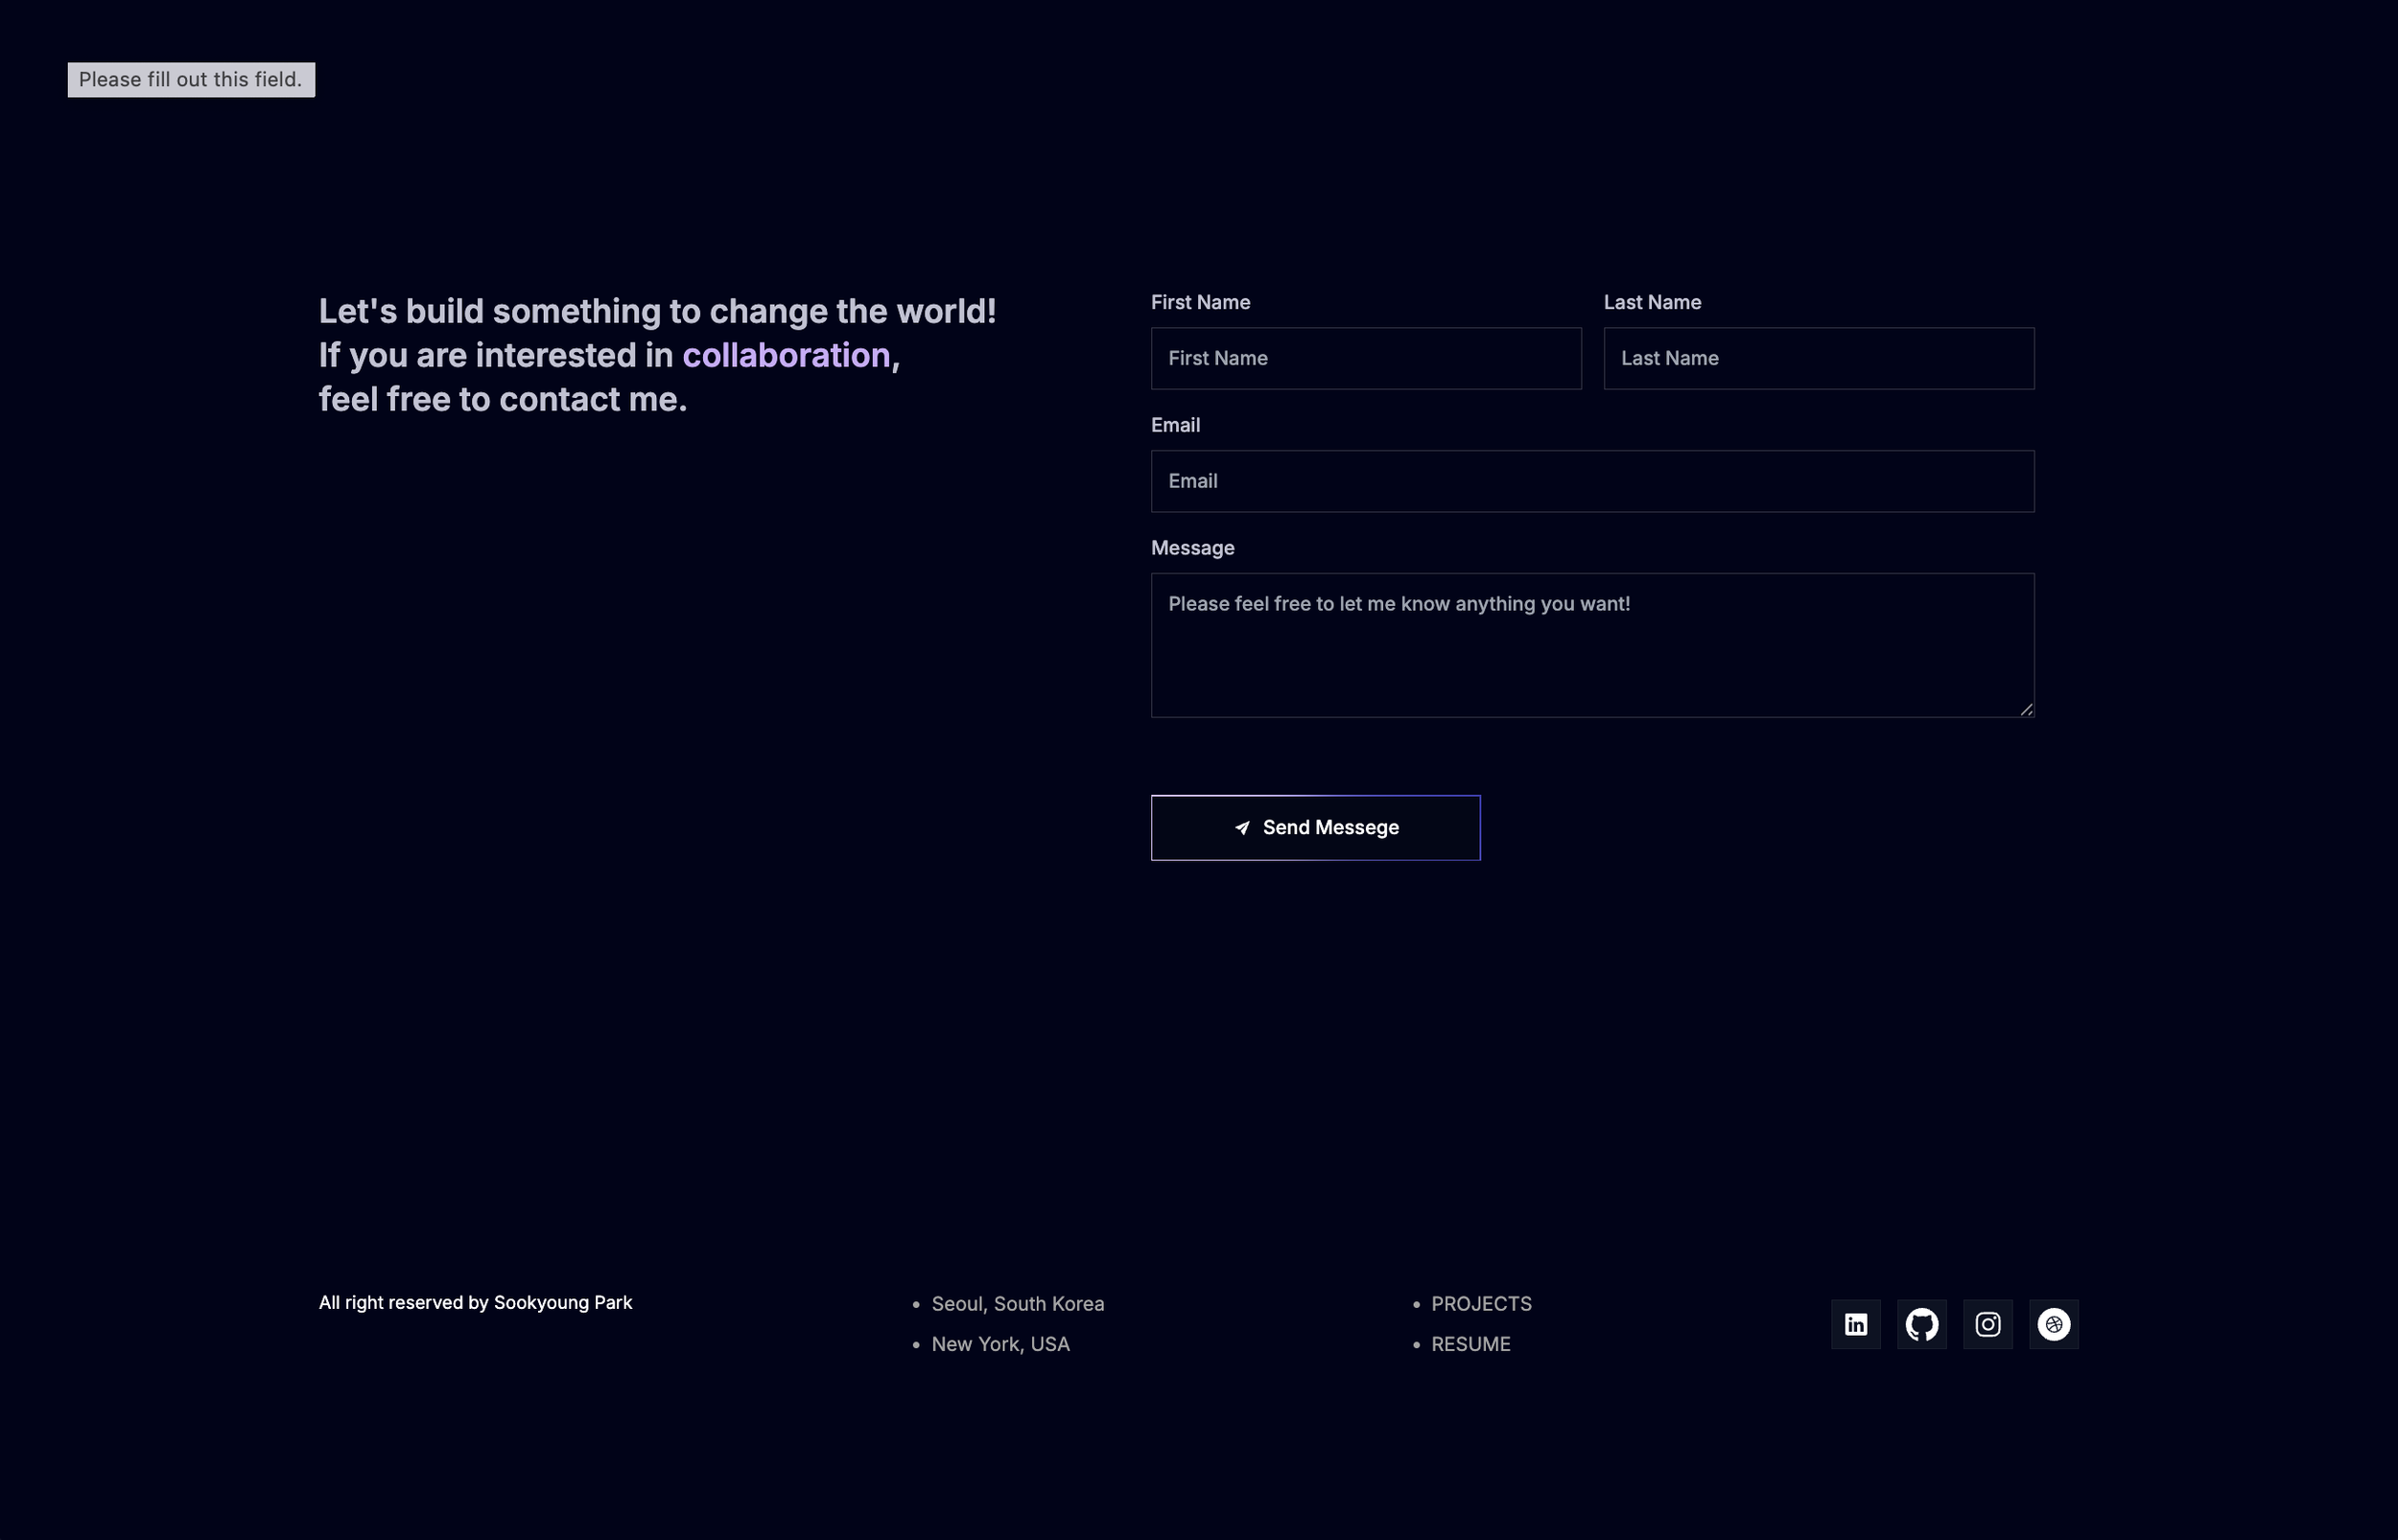This screenshot has width=2398, height=1540.
Task: Click the Seoul, South Korea list item
Action: coord(1017,1304)
